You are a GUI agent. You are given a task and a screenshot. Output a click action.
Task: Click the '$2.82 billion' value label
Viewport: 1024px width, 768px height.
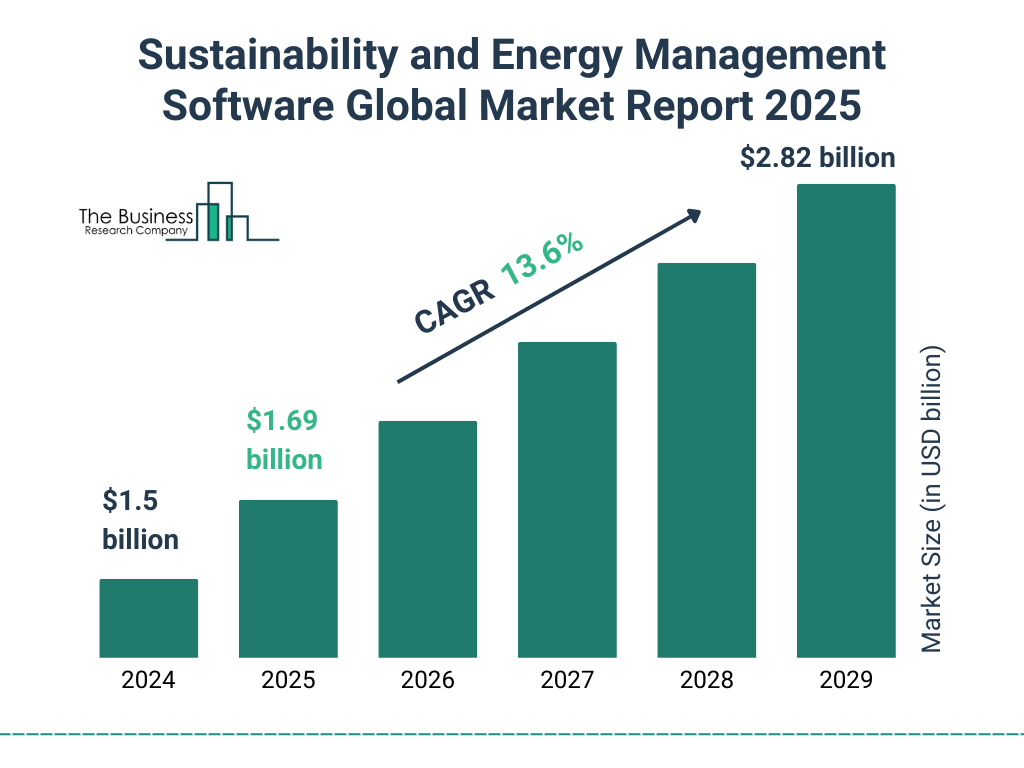pos(818,158)
